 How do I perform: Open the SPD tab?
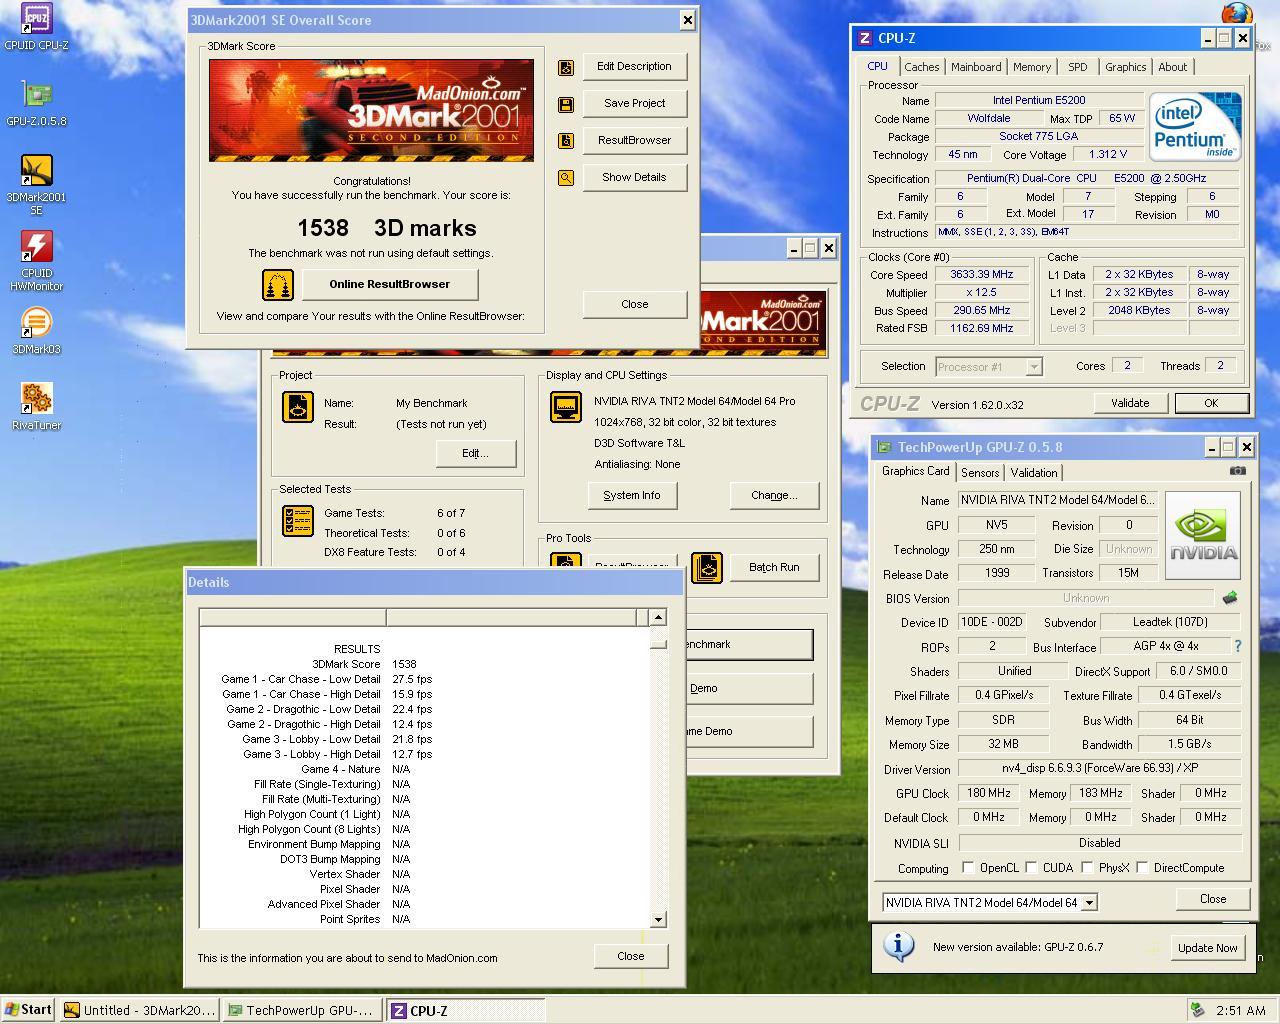(x=1077, y=67)
